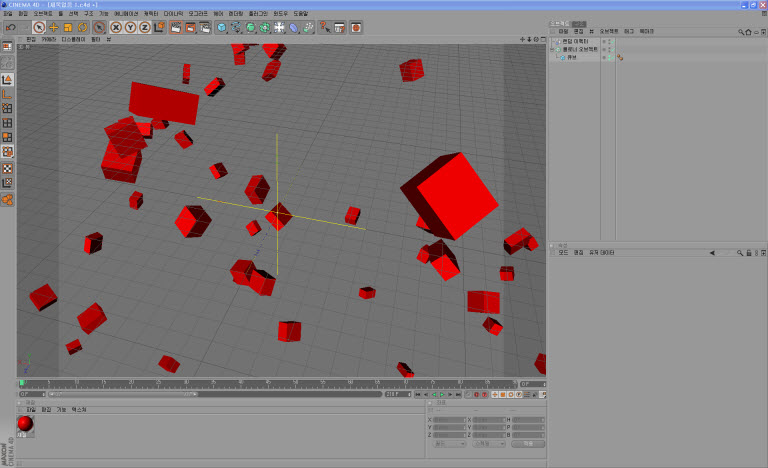Render to Picture Viewer icon

click(191, 27)
